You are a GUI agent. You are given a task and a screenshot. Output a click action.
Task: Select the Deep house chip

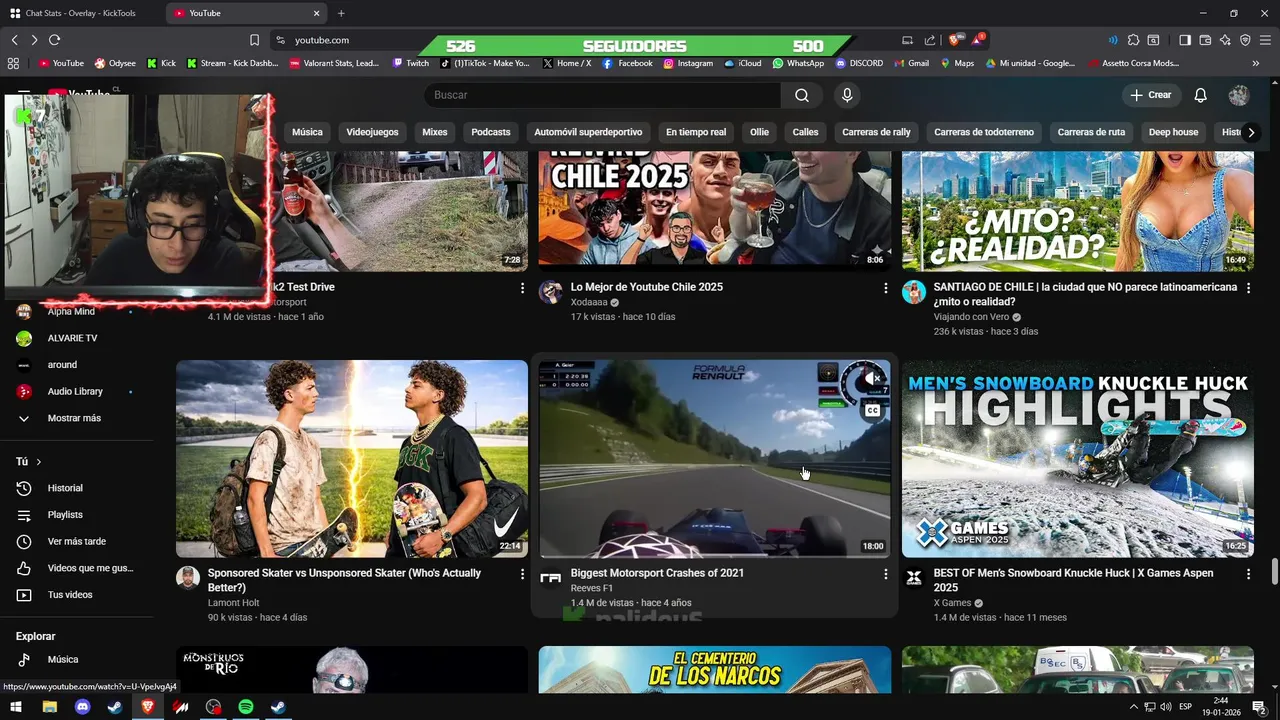[1173, 132]
